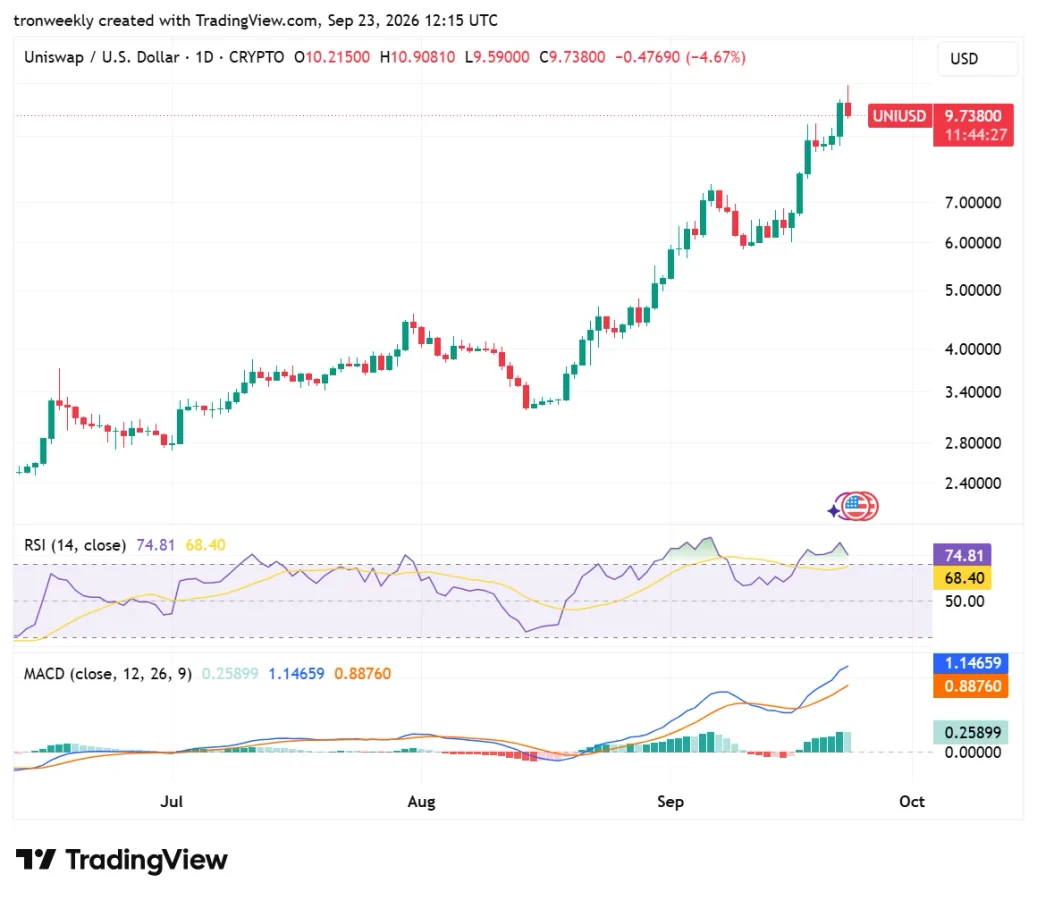
Task: Click the 6.00000 price axis label
Action: tap(972, 243)
